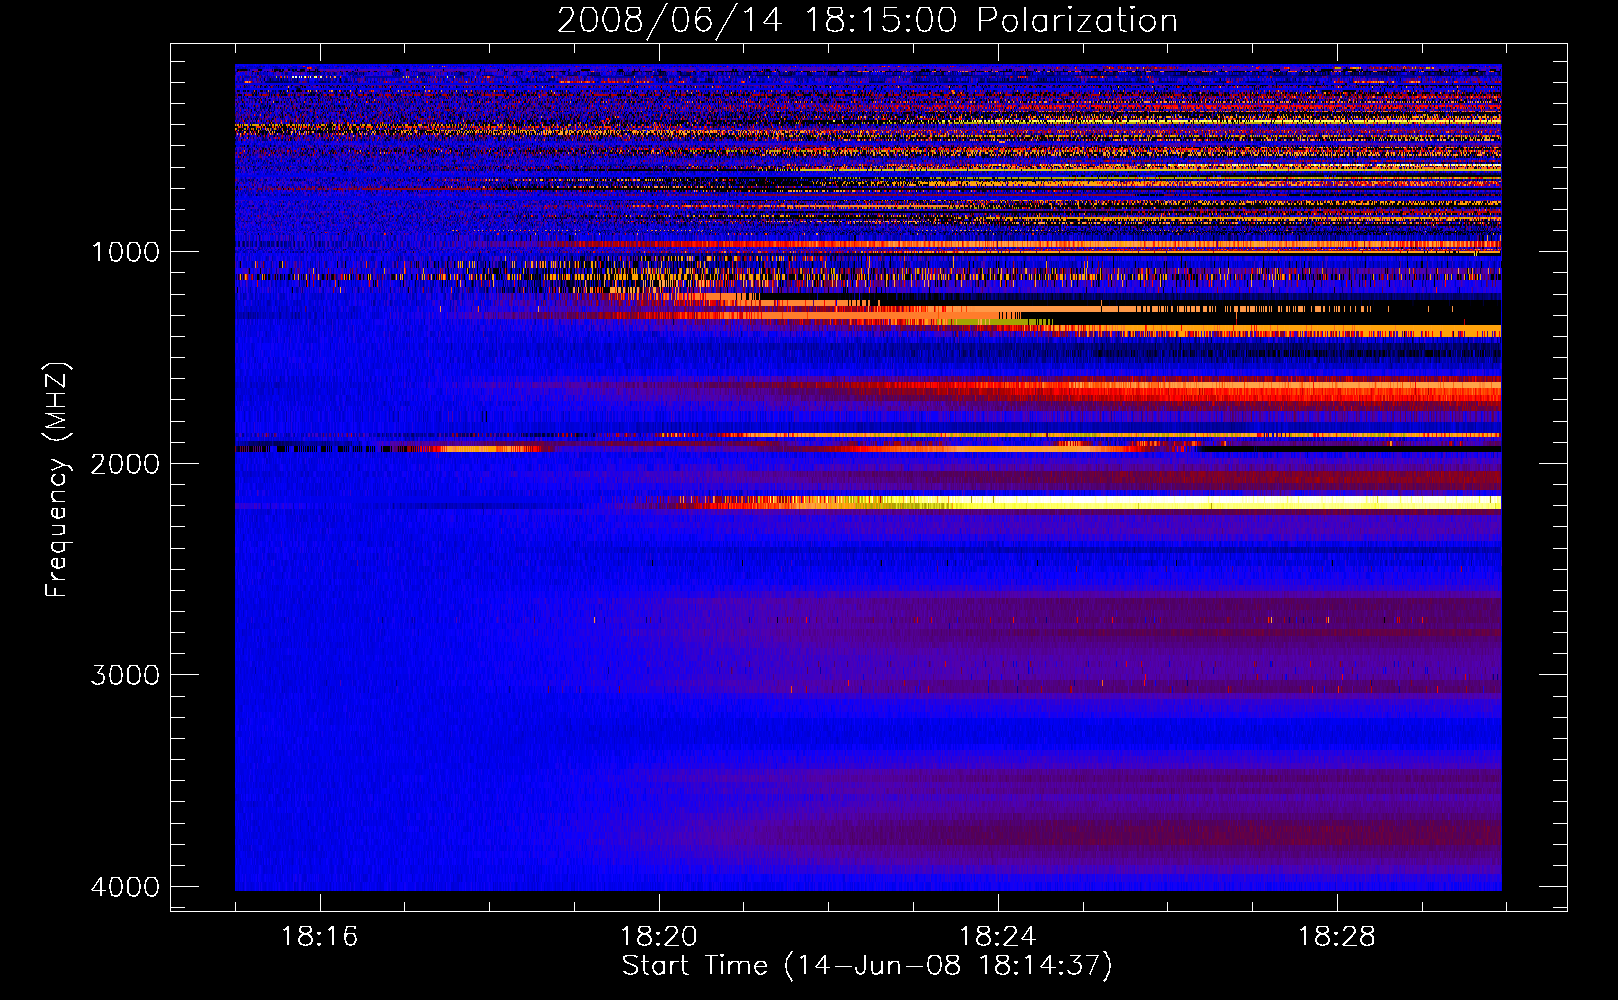Select the "Frequency (MHZ)" y-axis label
Viewport: 1618px width, 1000px height.
pos(56,480)
